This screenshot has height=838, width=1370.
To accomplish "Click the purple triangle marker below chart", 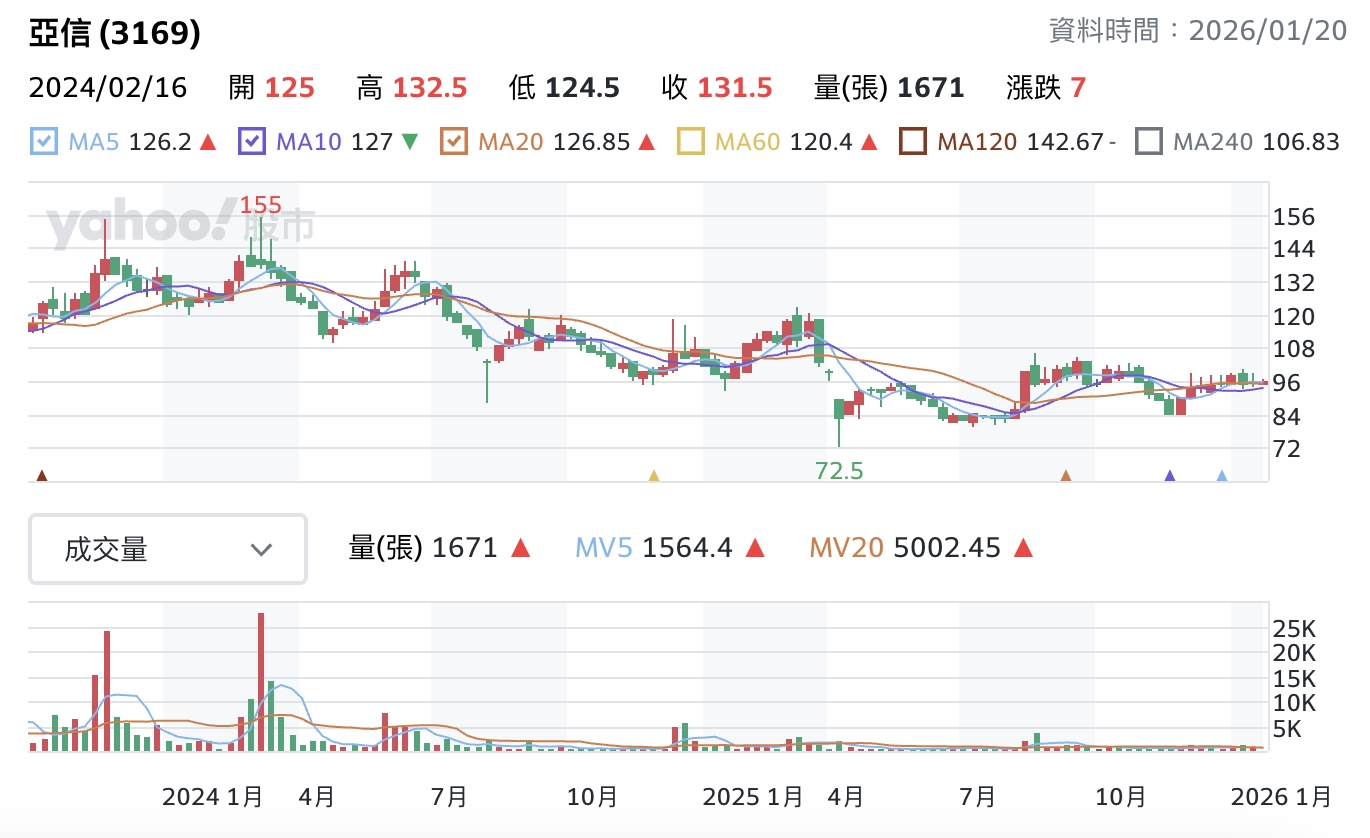I will pyautogui.click(x=1170, y=476).
